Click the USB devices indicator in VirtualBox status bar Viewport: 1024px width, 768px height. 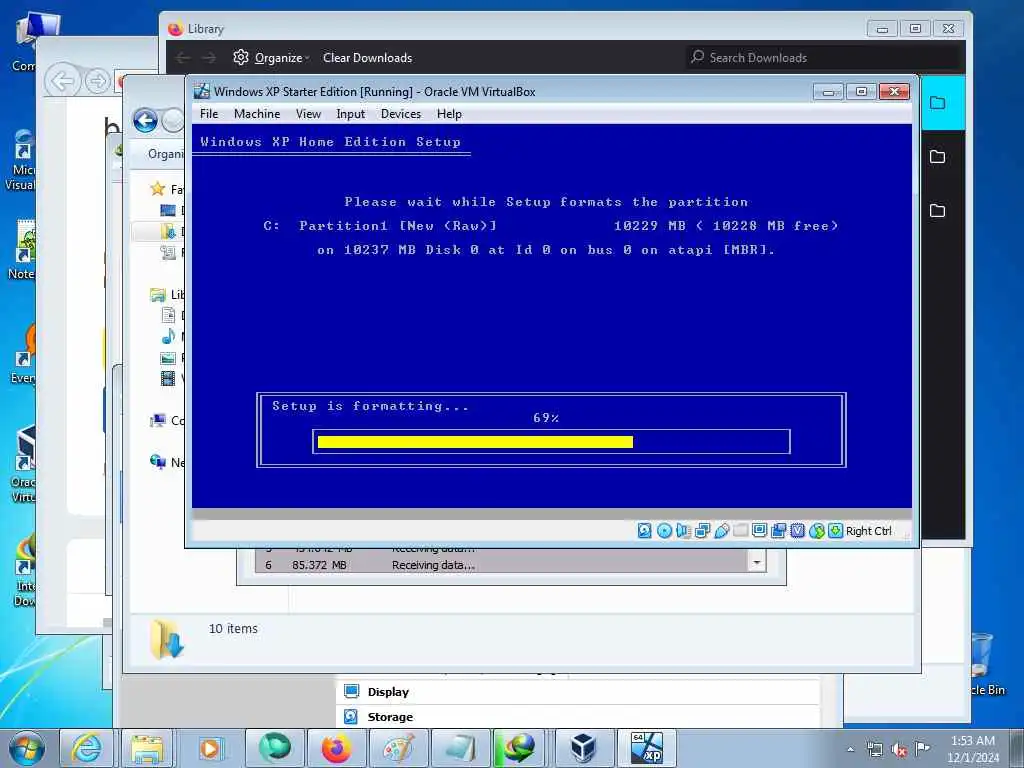pos(721,531)
